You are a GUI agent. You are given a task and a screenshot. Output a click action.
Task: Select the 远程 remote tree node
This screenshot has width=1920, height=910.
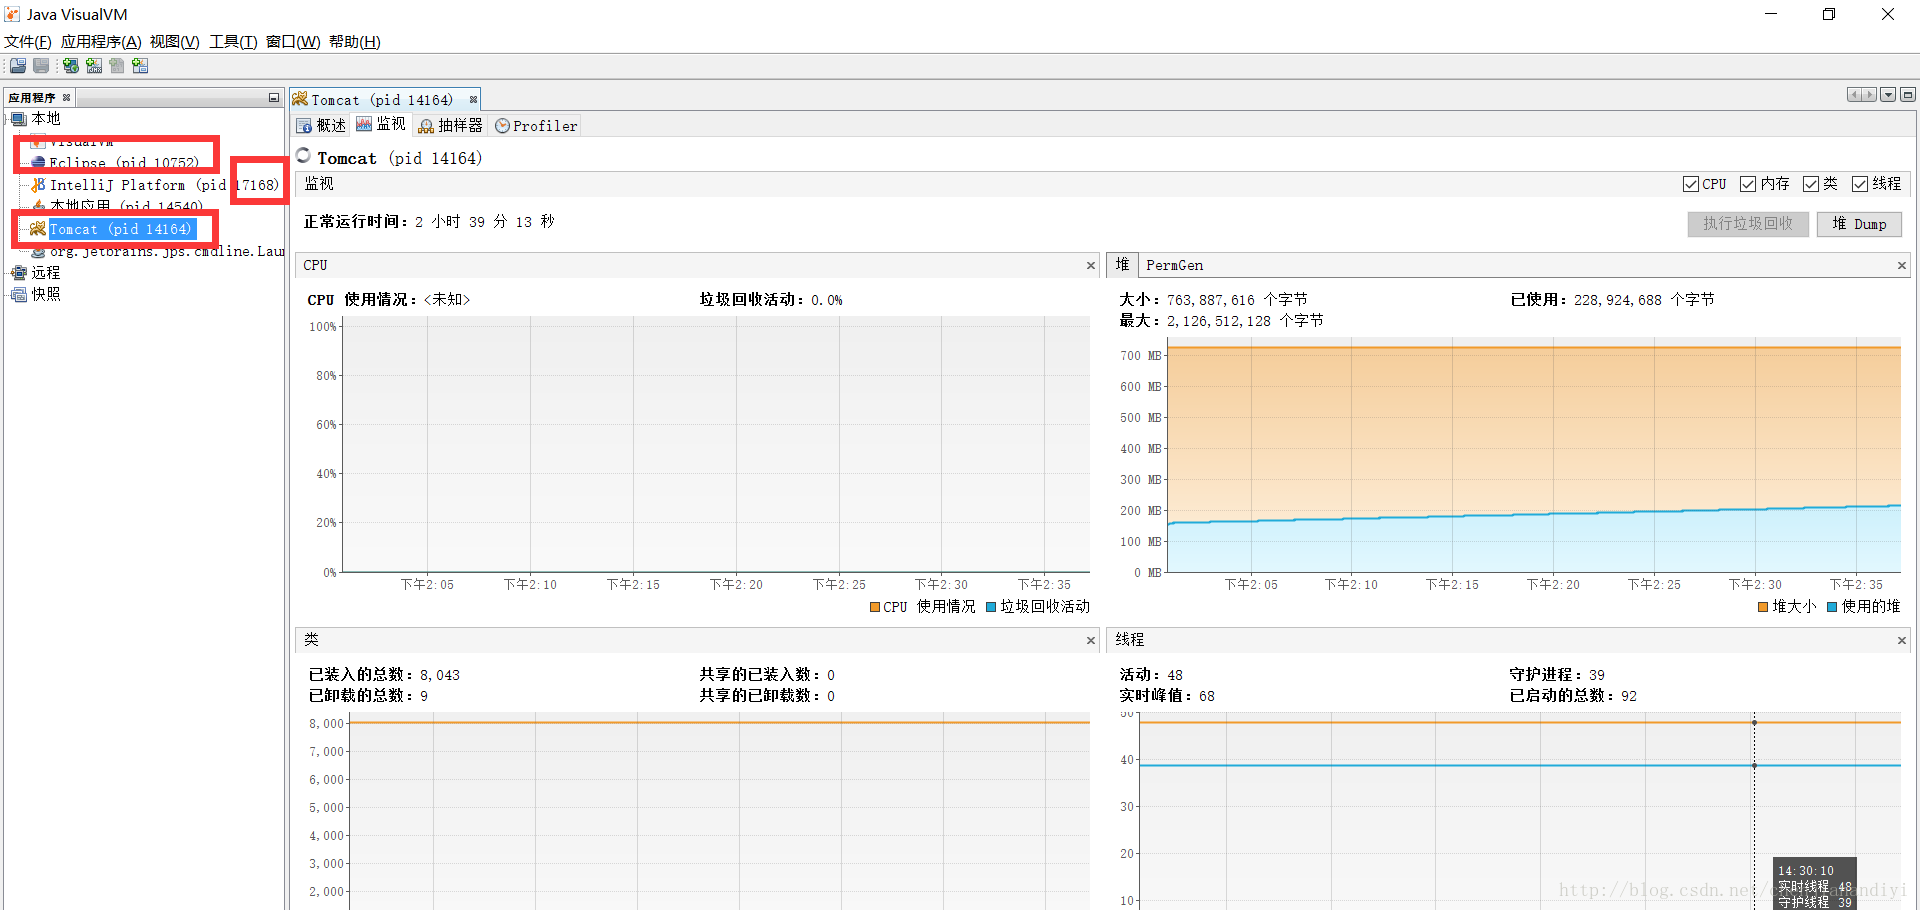[45, 272]
